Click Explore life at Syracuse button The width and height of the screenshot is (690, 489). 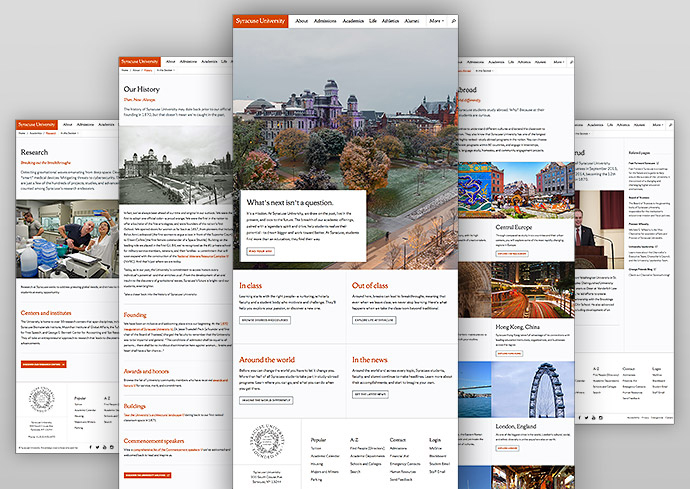pos(374,320)
